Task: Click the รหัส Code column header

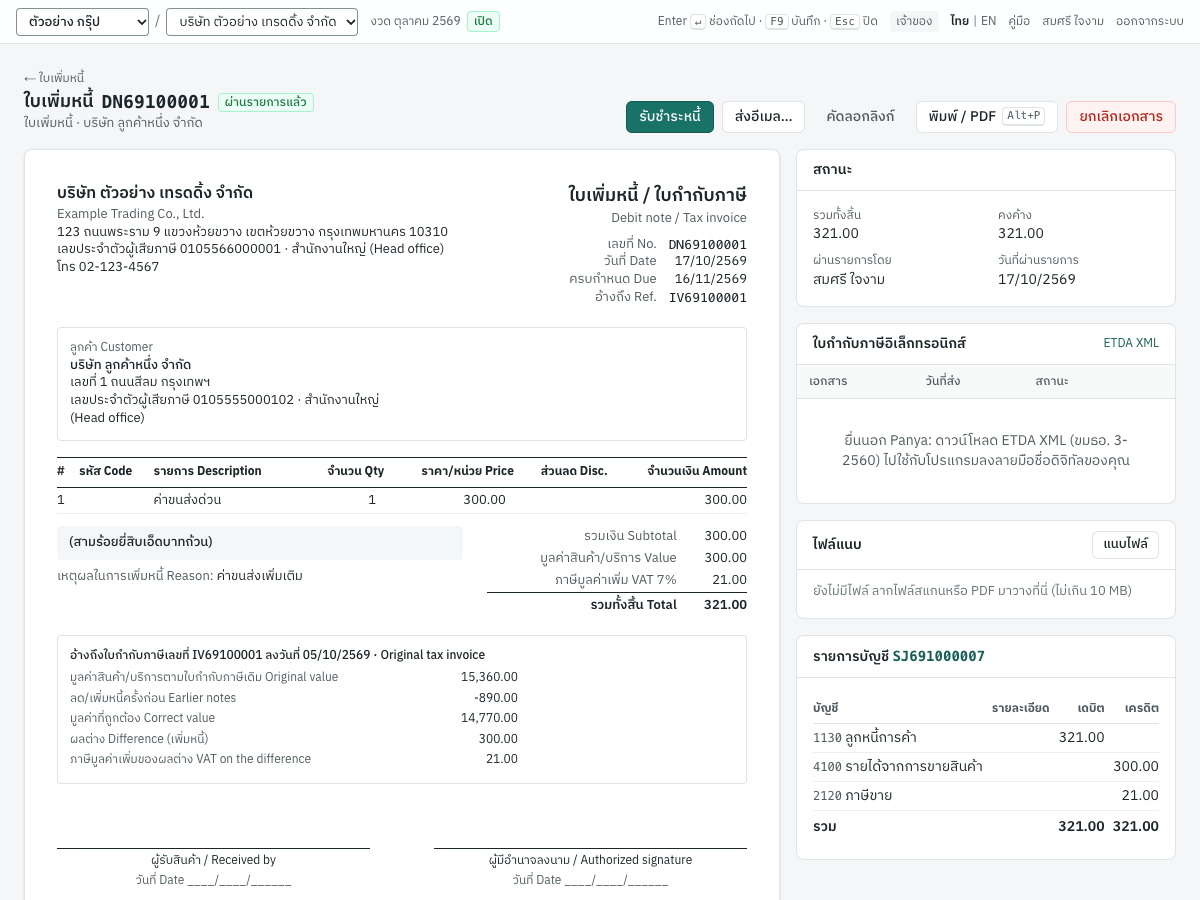Action: click(x=105, y=471)
